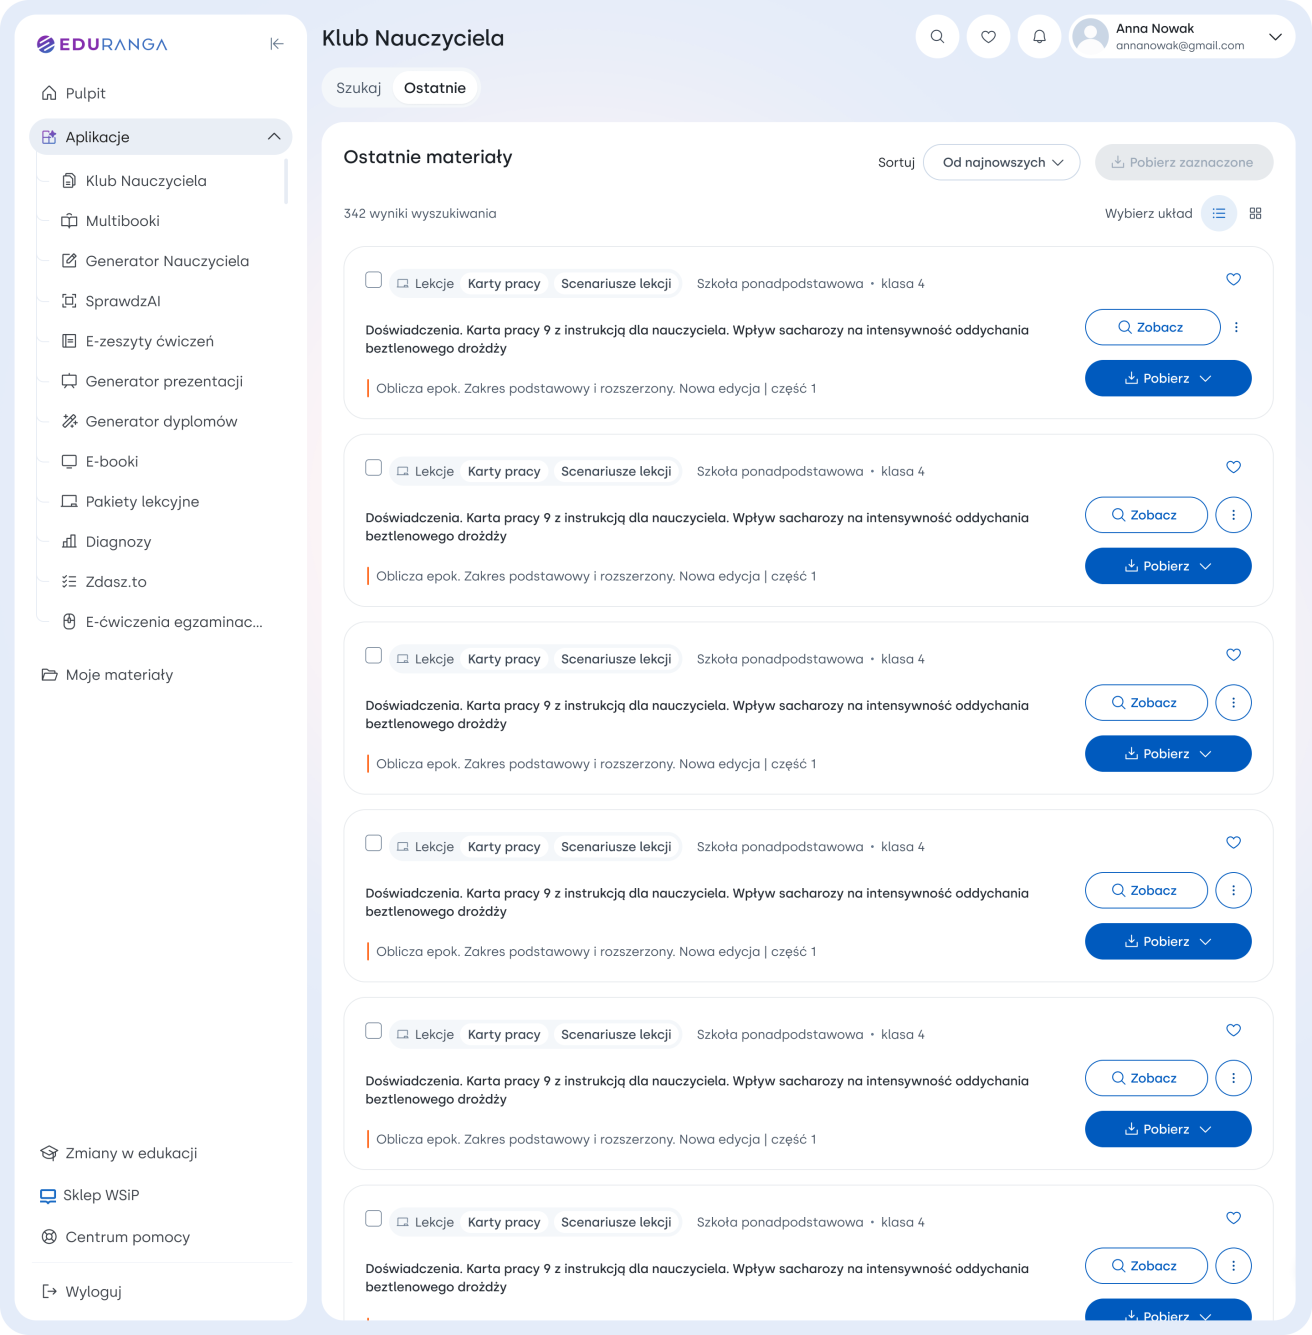The image size is (1312, 1335).
Task: Open notifications bell
Action: click(x=1039, y=37)
